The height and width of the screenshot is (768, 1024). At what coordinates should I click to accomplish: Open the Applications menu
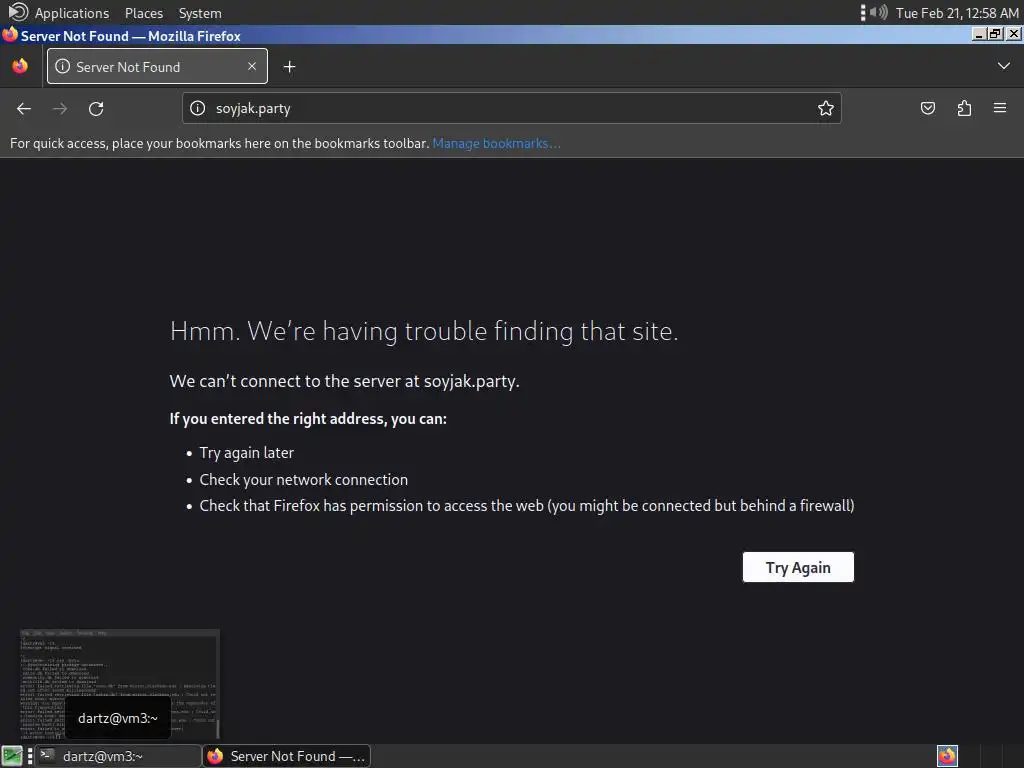pyautogui.click(x=72, y=13)
